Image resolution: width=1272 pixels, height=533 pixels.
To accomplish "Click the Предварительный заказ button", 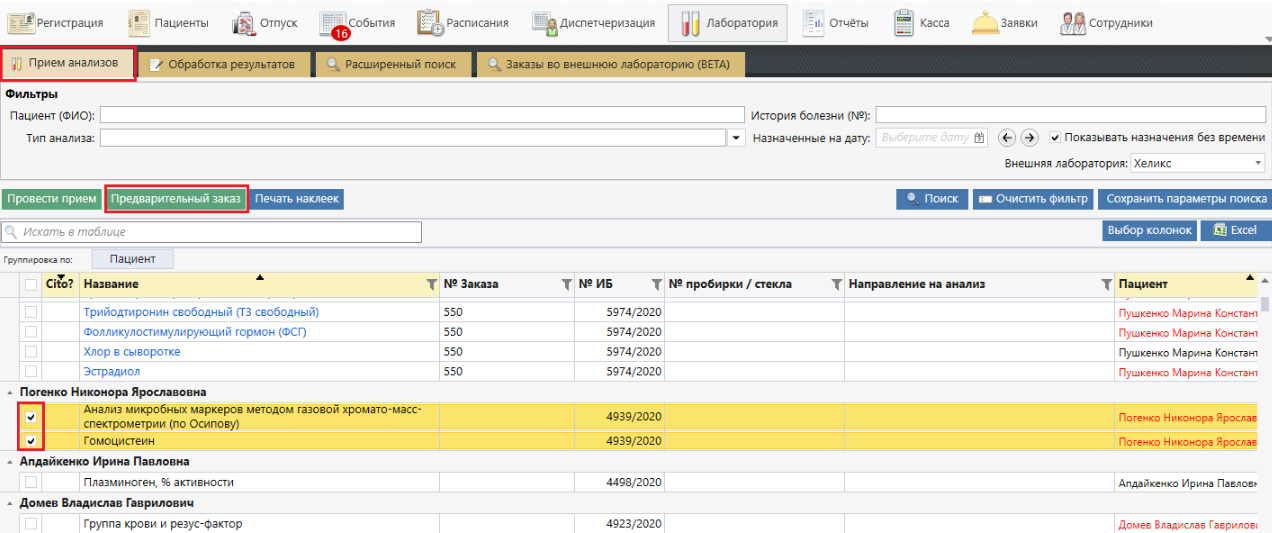I will pyautogui.click(x=176, y=199).
